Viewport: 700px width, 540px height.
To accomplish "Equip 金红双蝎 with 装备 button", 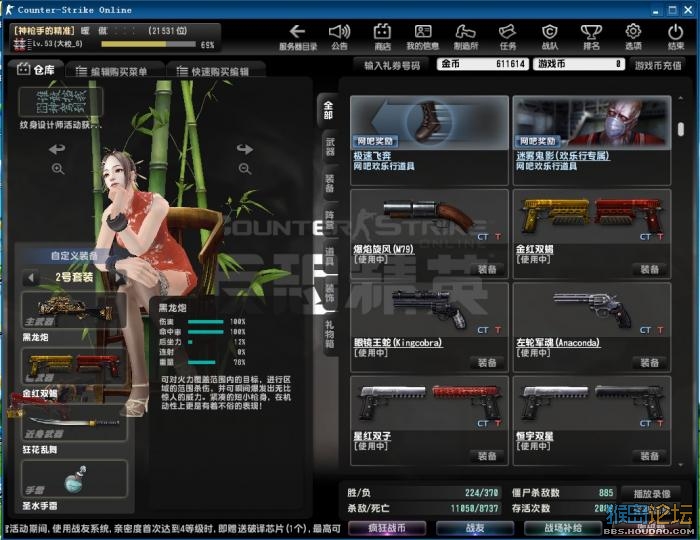I will point(649,269).
